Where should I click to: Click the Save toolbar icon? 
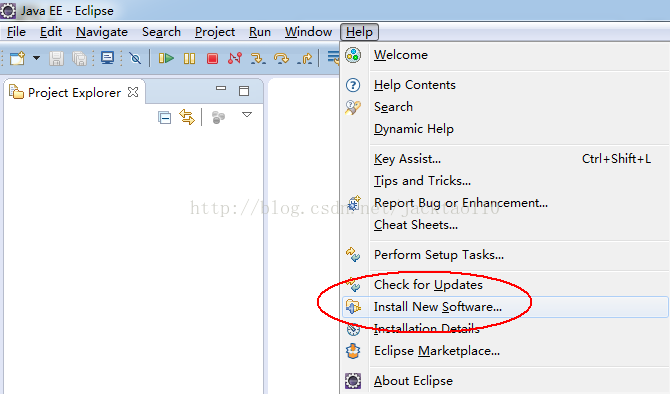(56, 58)
